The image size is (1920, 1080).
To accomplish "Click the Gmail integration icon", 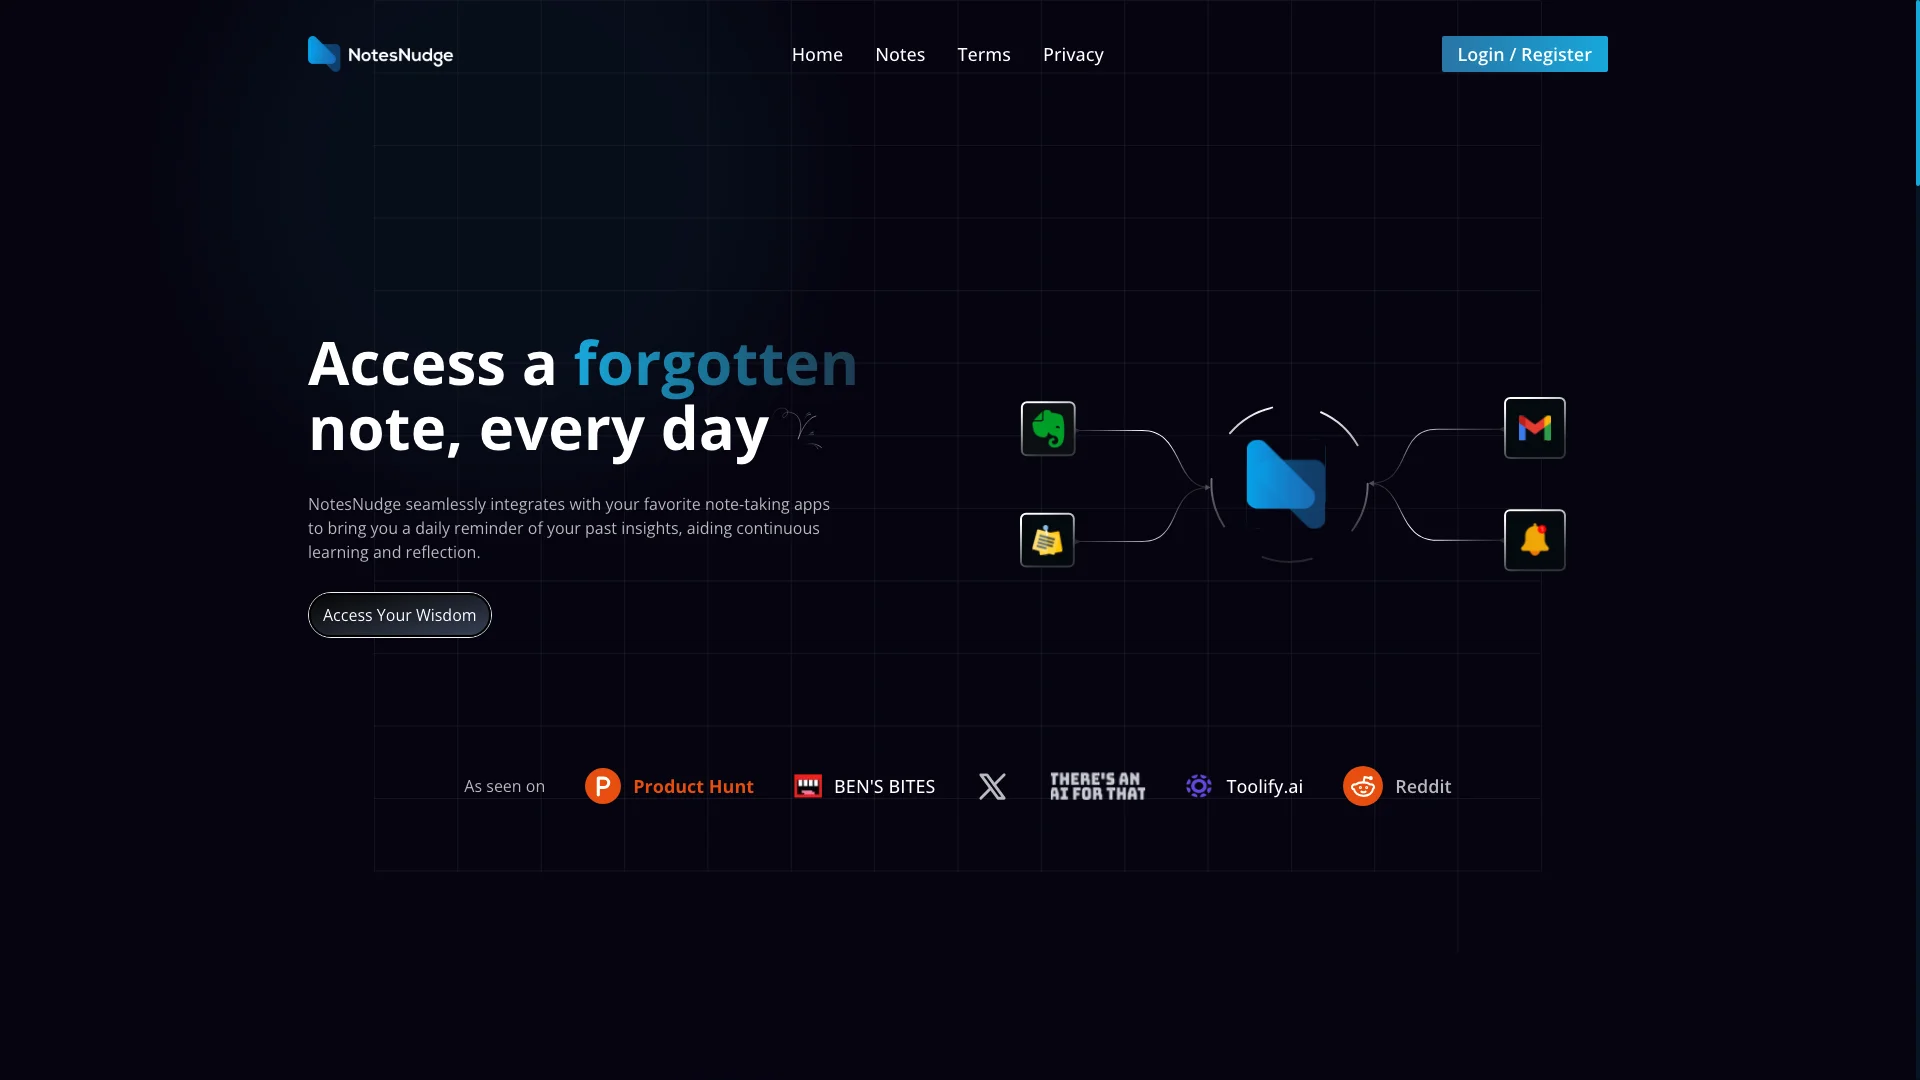I will click(1534, 427).
